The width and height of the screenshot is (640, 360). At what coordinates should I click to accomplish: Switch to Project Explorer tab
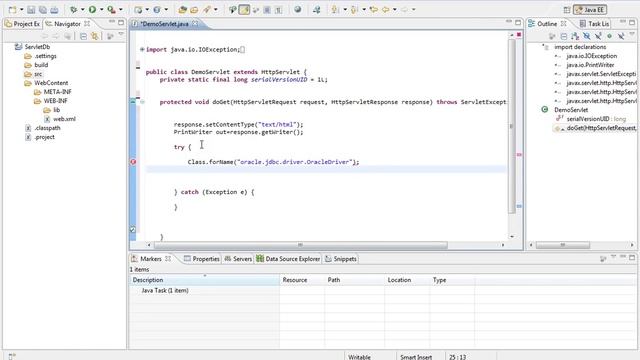tap(23, 24)
